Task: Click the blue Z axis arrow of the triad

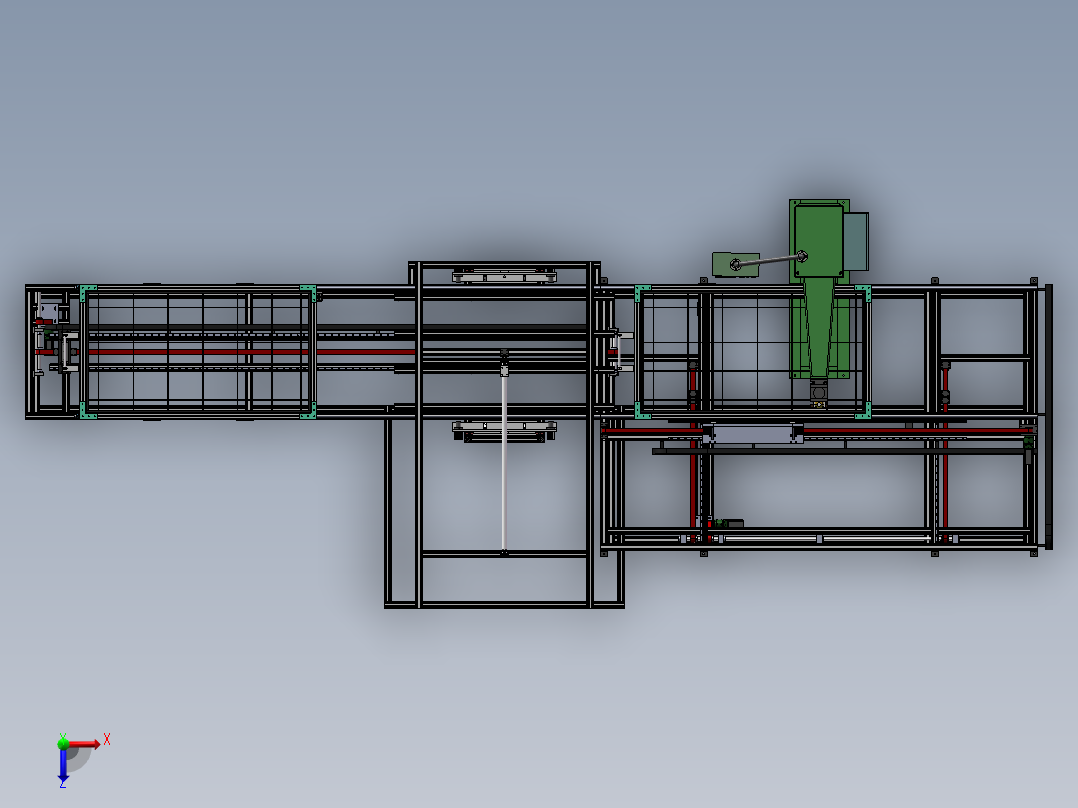Action: [x=63, y=765]
